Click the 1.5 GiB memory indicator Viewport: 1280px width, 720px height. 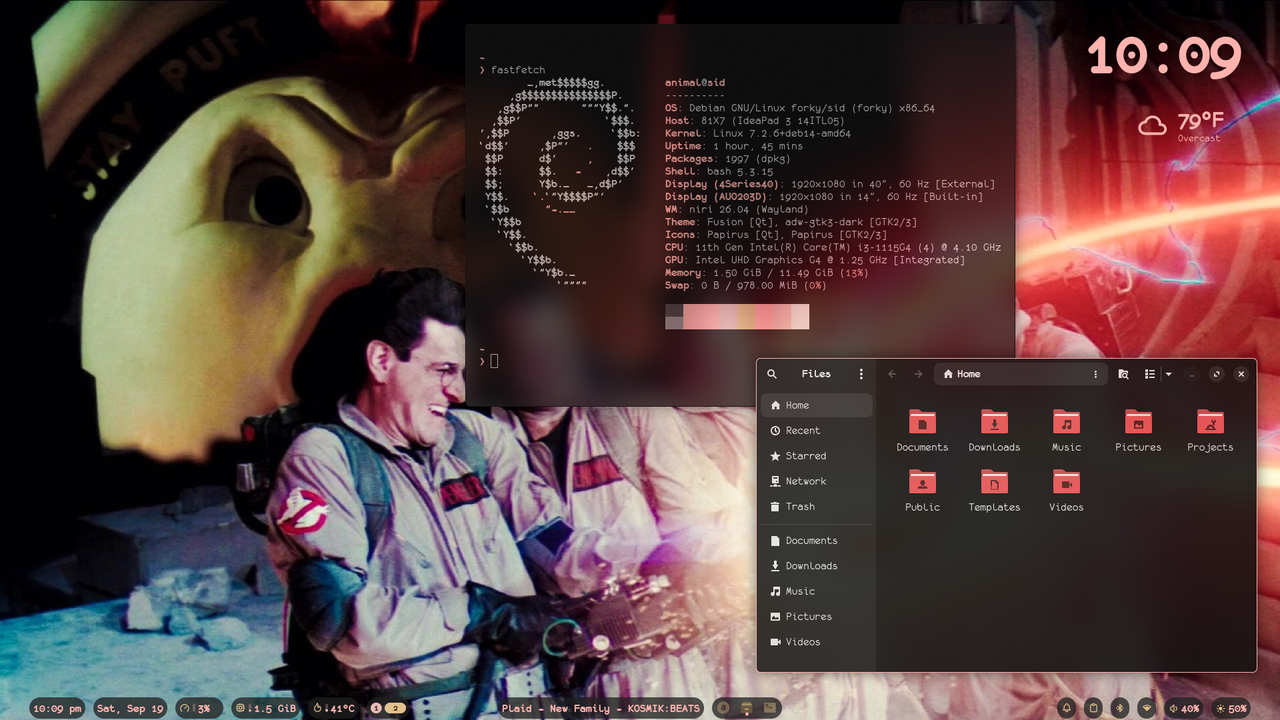265,708
